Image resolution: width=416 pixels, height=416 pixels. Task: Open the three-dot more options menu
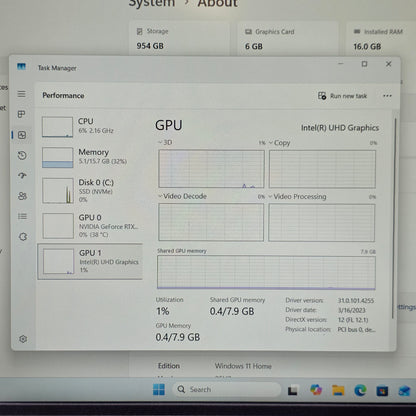pyautogui.click(x=387, y=96)
